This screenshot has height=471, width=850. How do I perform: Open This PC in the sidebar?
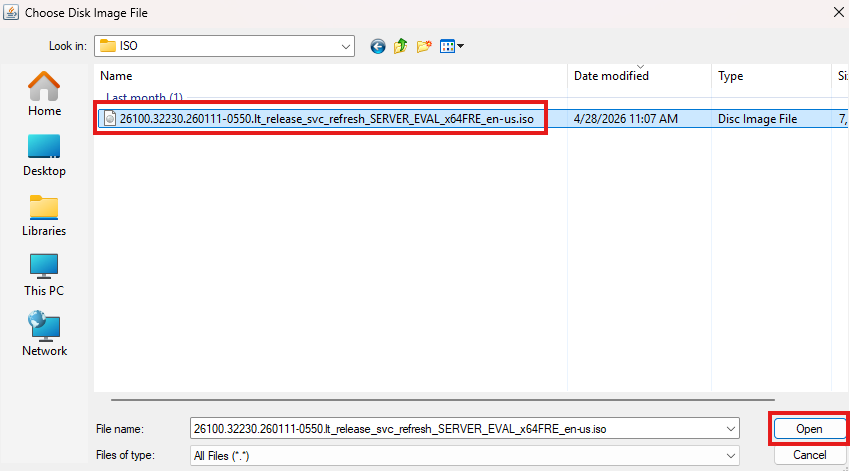click(44, 275)
